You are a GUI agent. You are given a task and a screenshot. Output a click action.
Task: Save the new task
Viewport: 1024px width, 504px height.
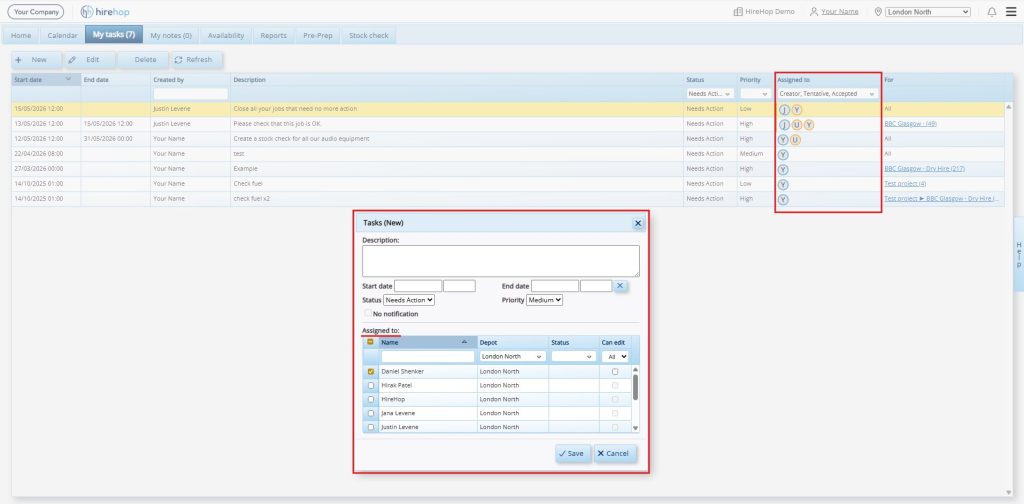point(573,454)
